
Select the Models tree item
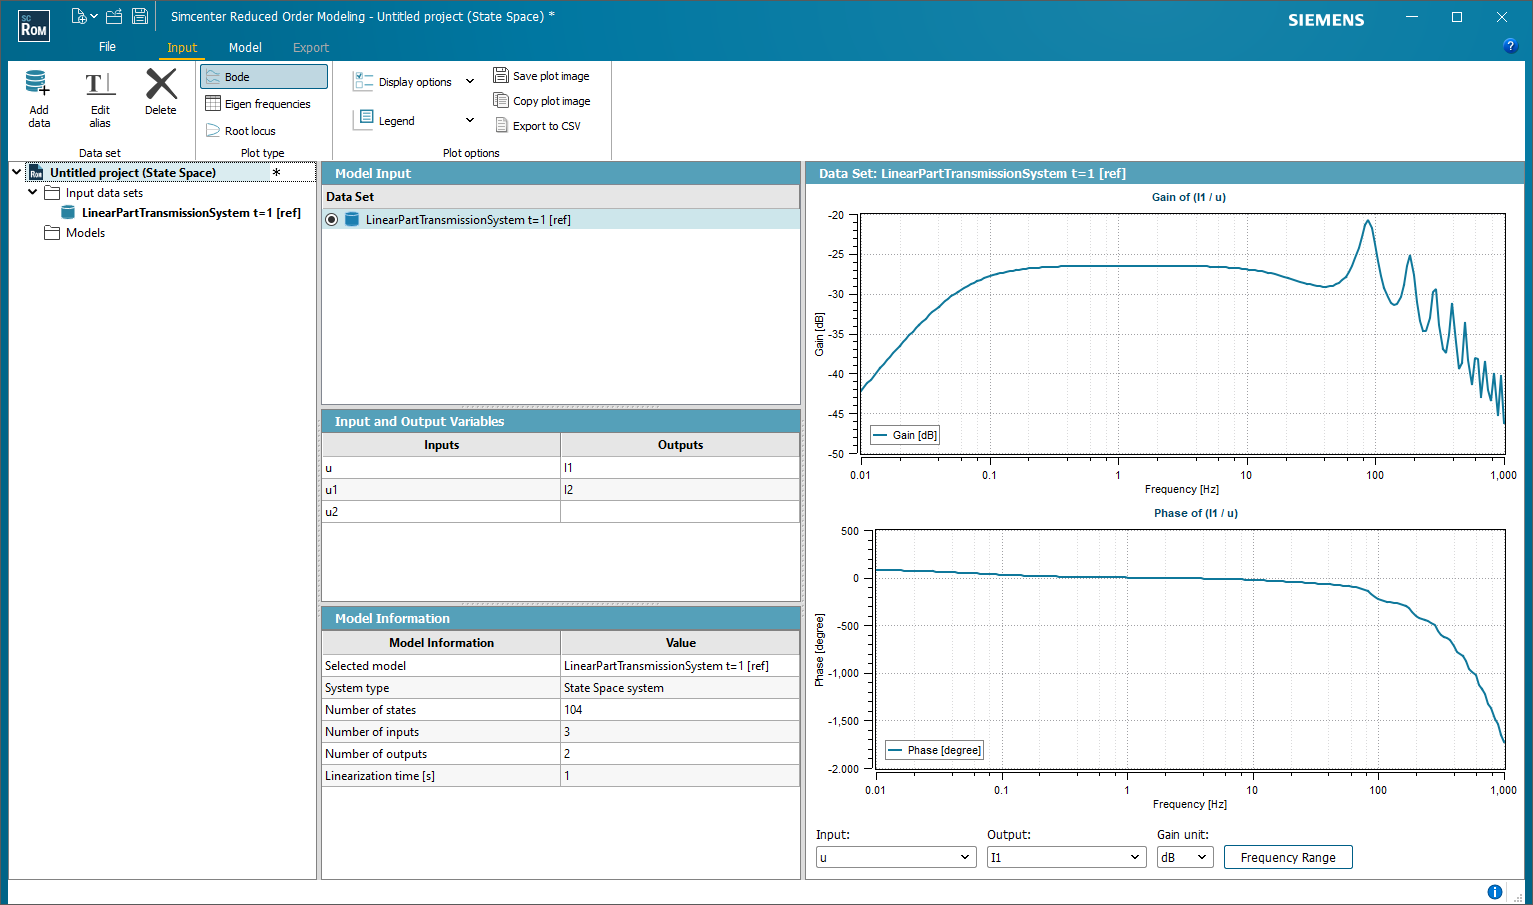(x=85, y=233)
